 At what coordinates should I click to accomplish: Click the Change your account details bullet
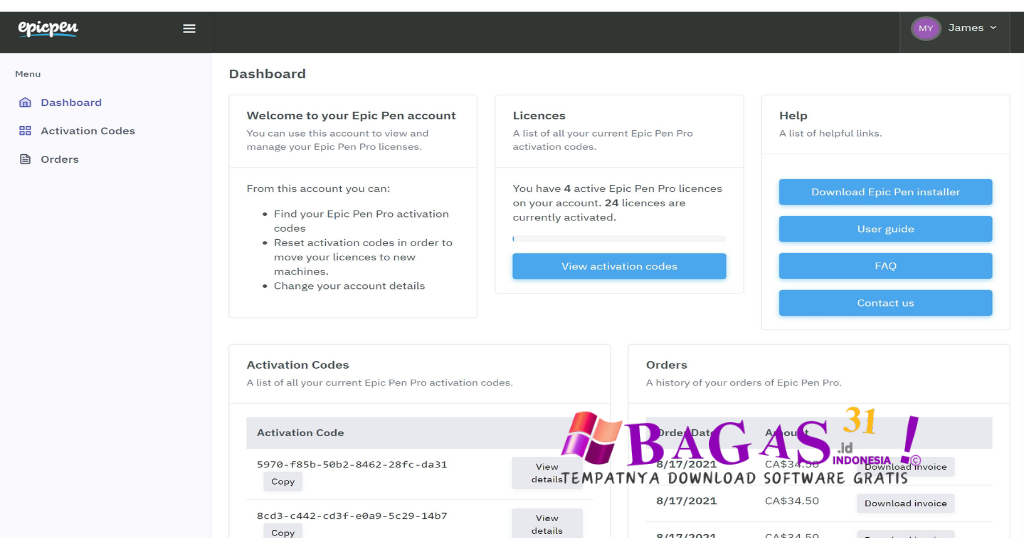349,286
